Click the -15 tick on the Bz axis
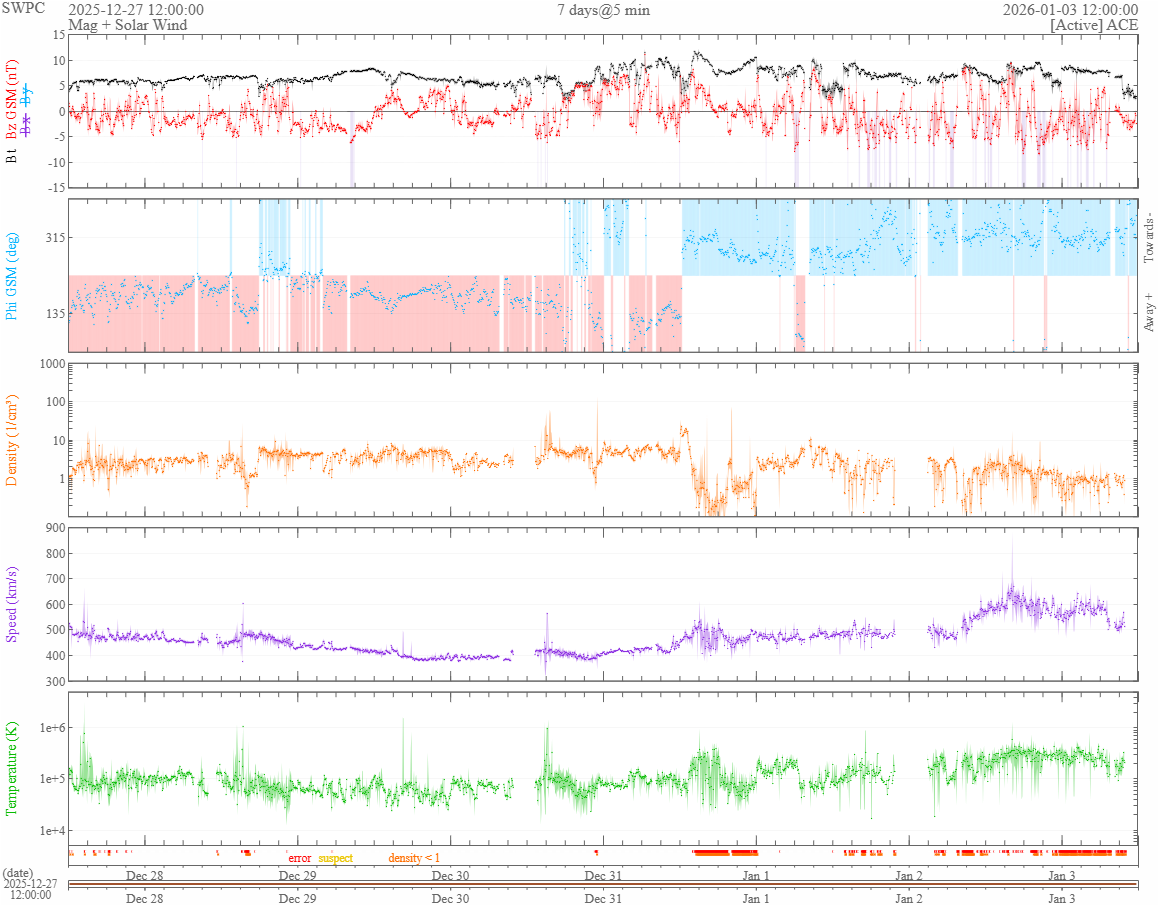Image resolution: width=1158 pixels, height=905 pixels. coord(57,188)
